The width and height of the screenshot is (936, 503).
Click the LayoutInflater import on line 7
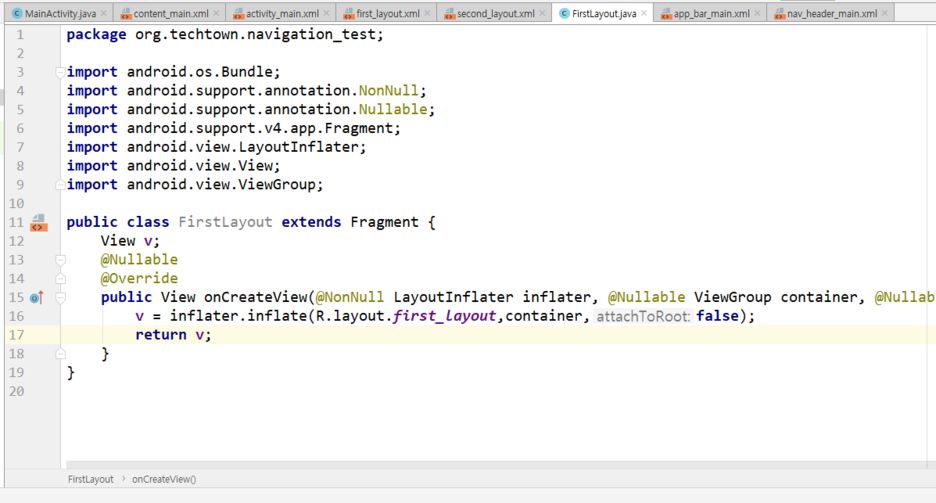[x=298, y=147]
